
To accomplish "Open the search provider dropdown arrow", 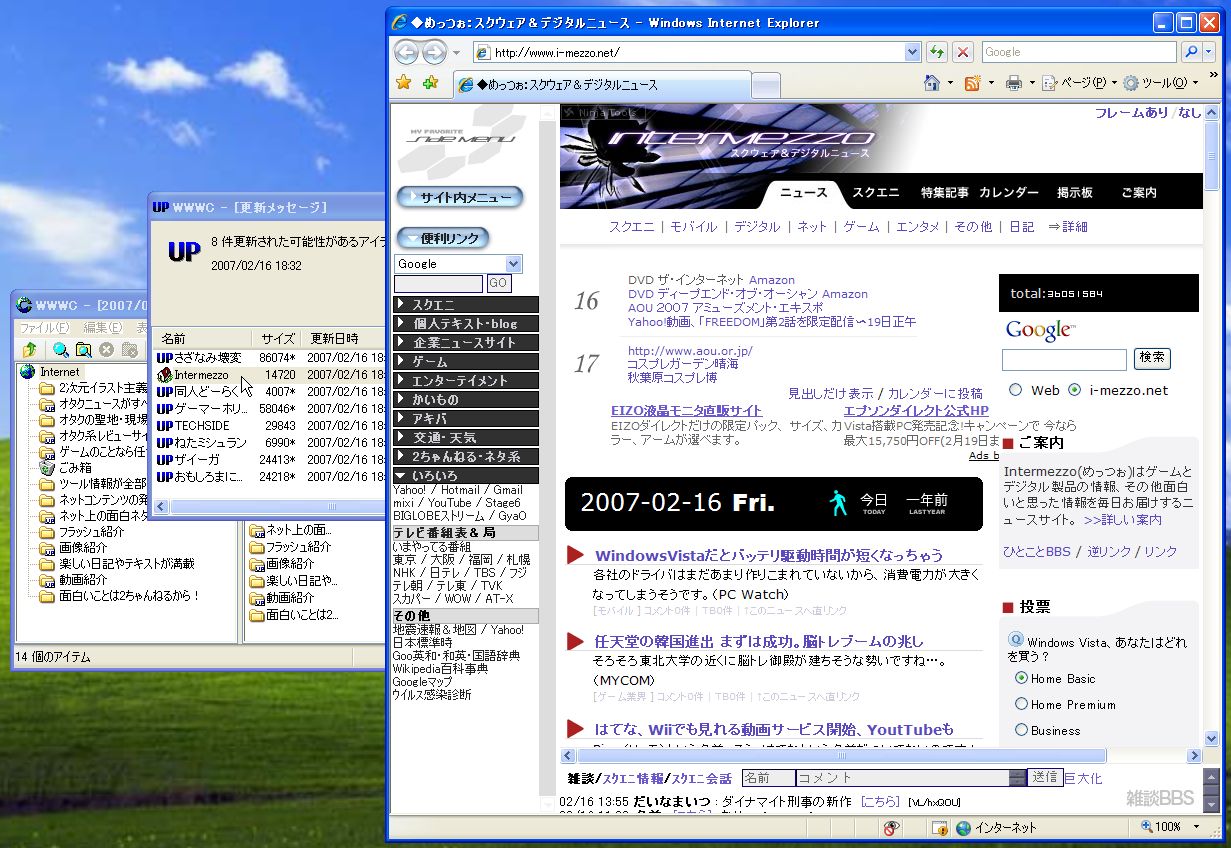I will (x=1210, y=52).
